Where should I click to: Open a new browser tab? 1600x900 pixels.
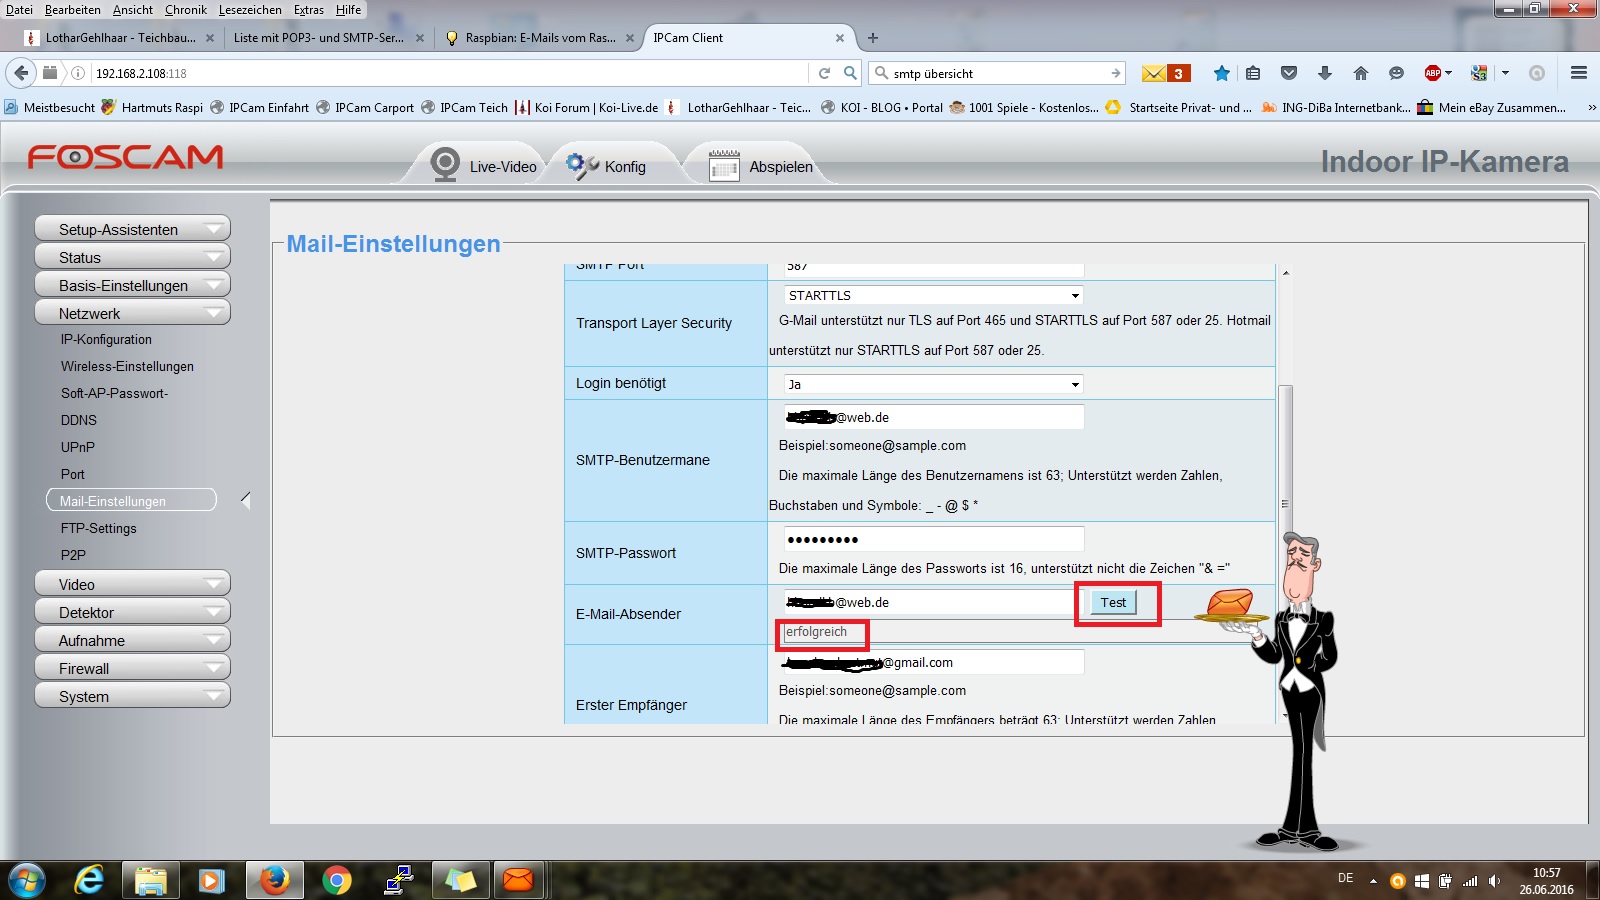(x=873, y=38)
